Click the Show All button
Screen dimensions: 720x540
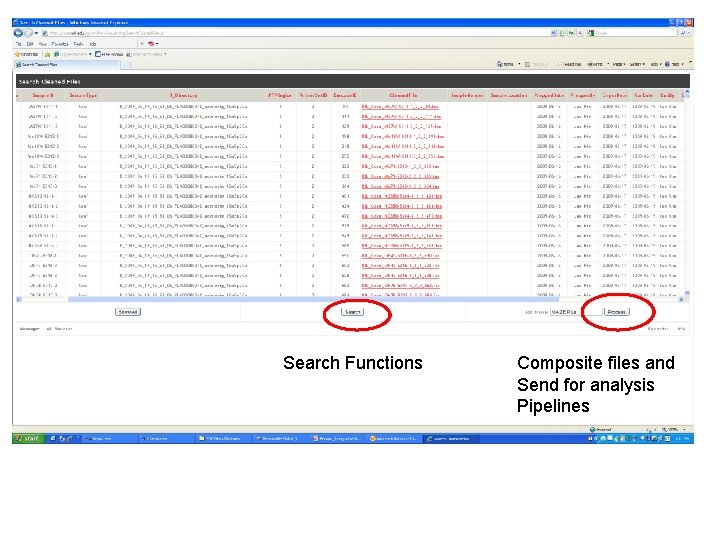coord(128,312)
